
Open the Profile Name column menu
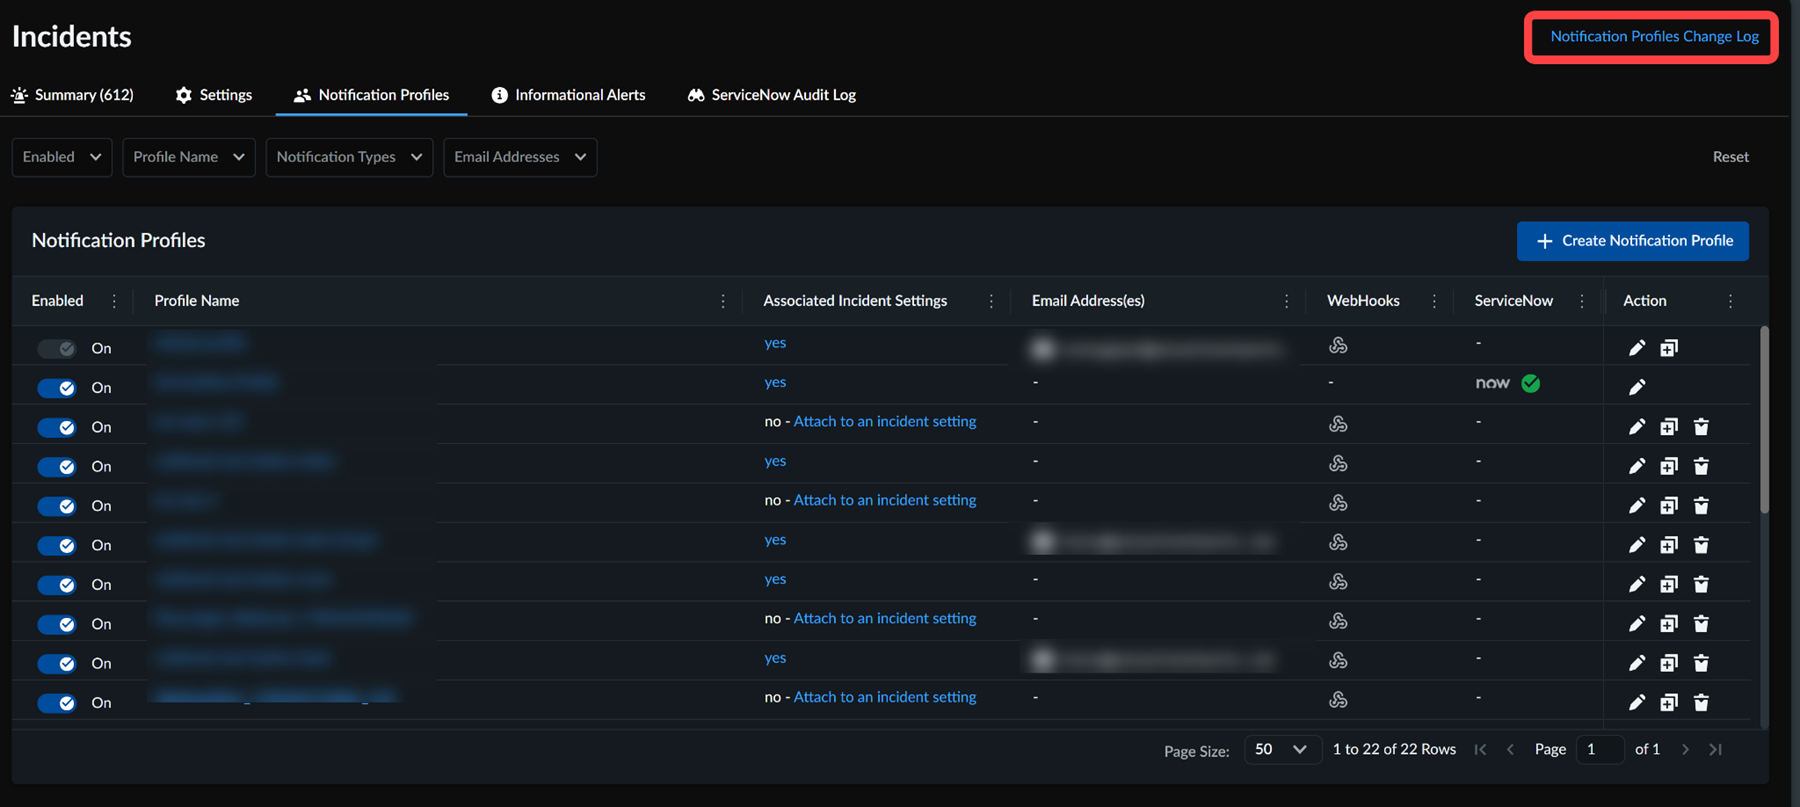click(723, 301)
